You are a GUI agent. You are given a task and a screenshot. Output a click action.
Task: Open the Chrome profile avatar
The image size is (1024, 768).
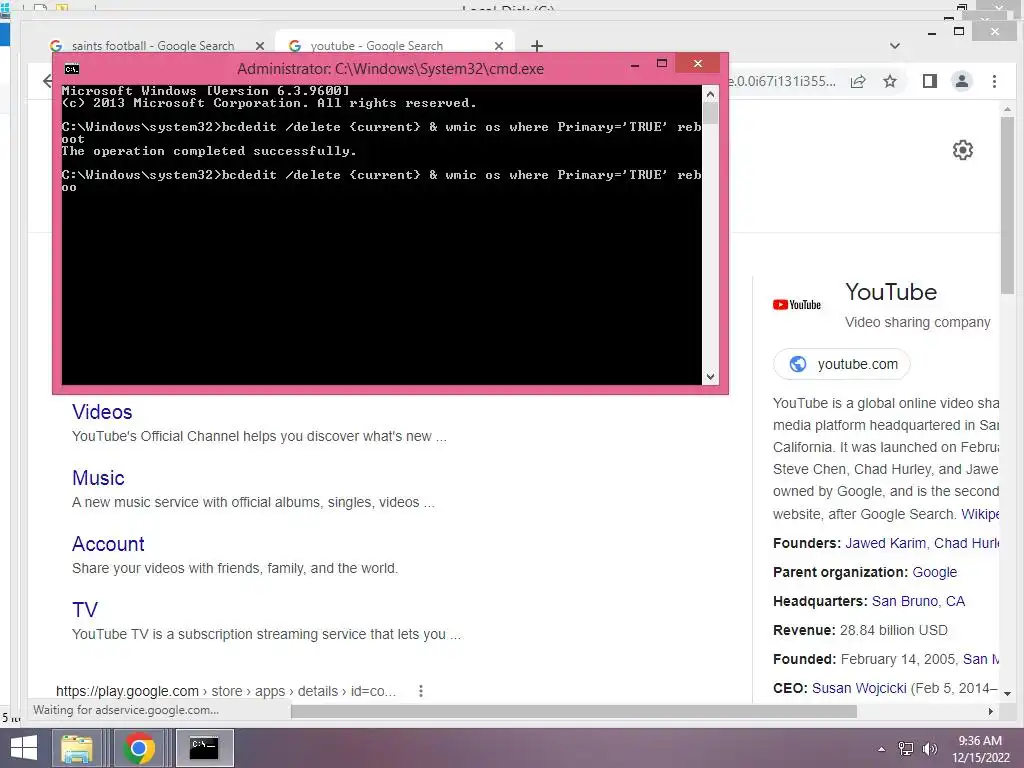pos(961,81)
